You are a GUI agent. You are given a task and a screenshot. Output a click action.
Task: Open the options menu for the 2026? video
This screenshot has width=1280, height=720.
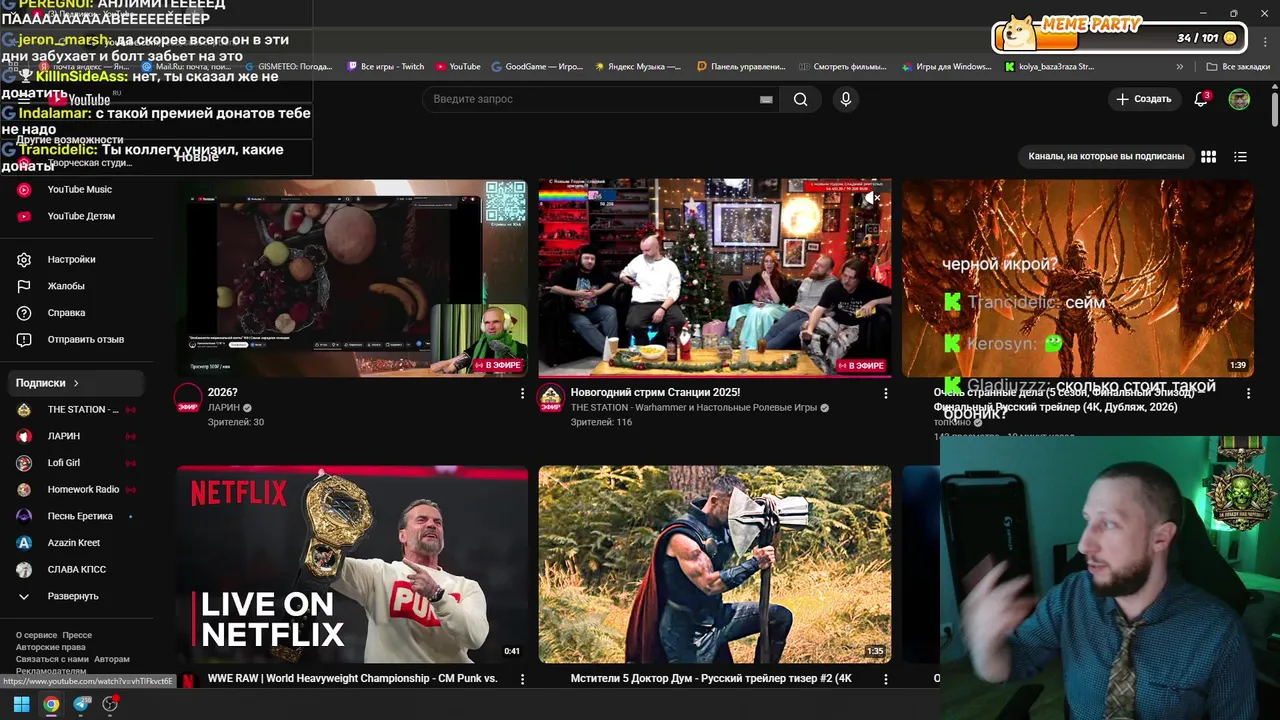pos(522,394)
